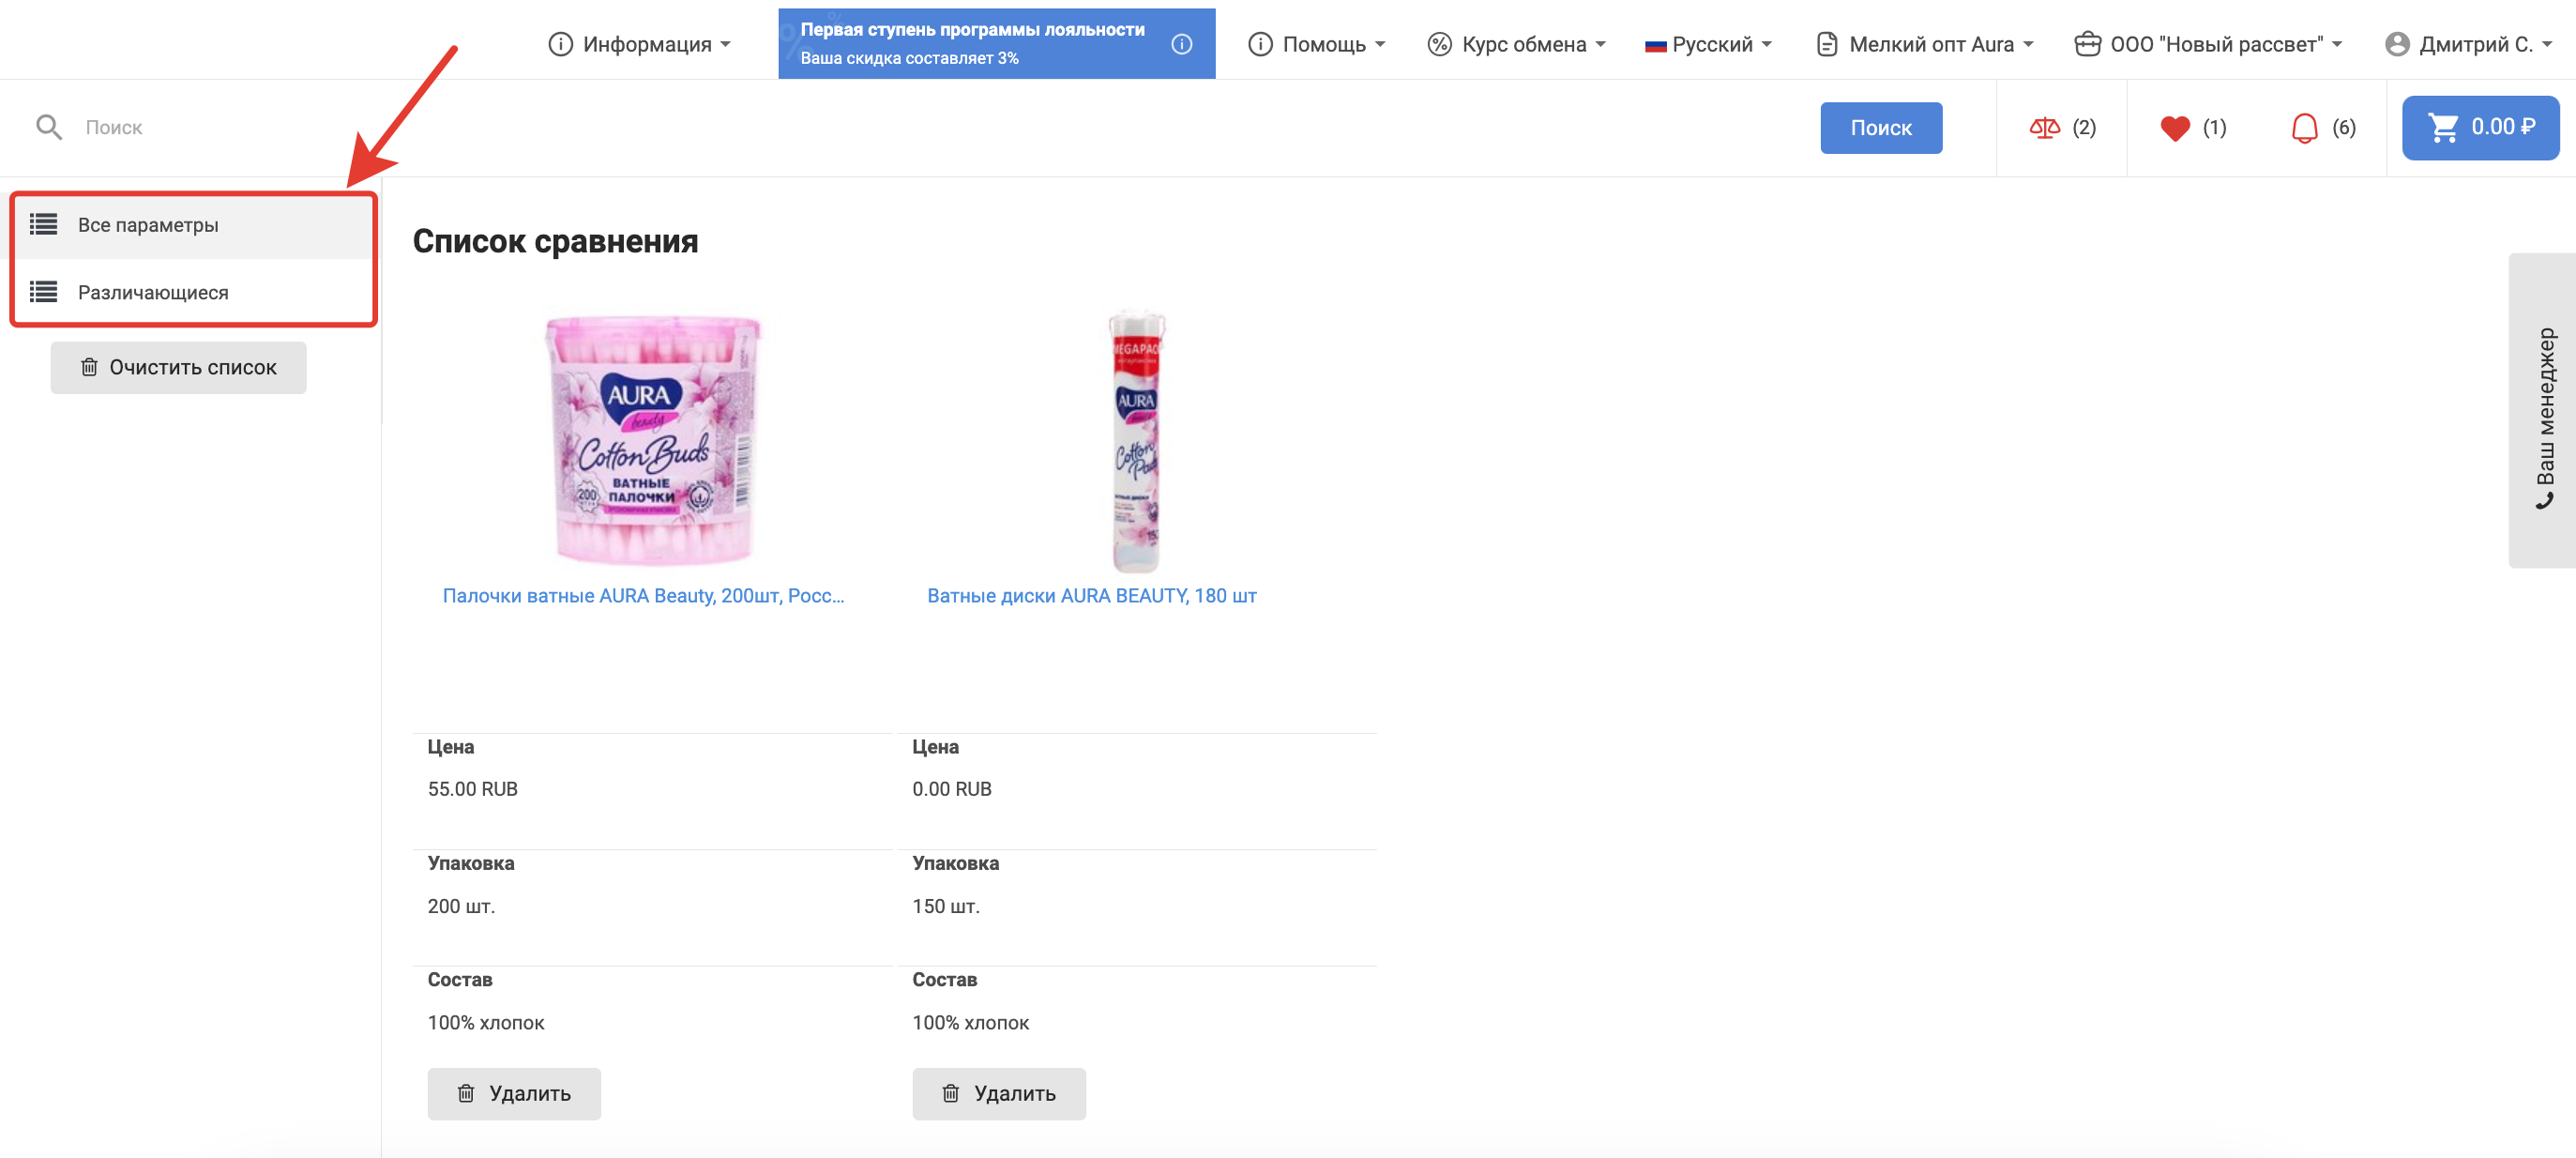Viewport: 2576px width, 1158px height.
Task: Expand the Информация dropdown
Action: [x=640, y=44]
